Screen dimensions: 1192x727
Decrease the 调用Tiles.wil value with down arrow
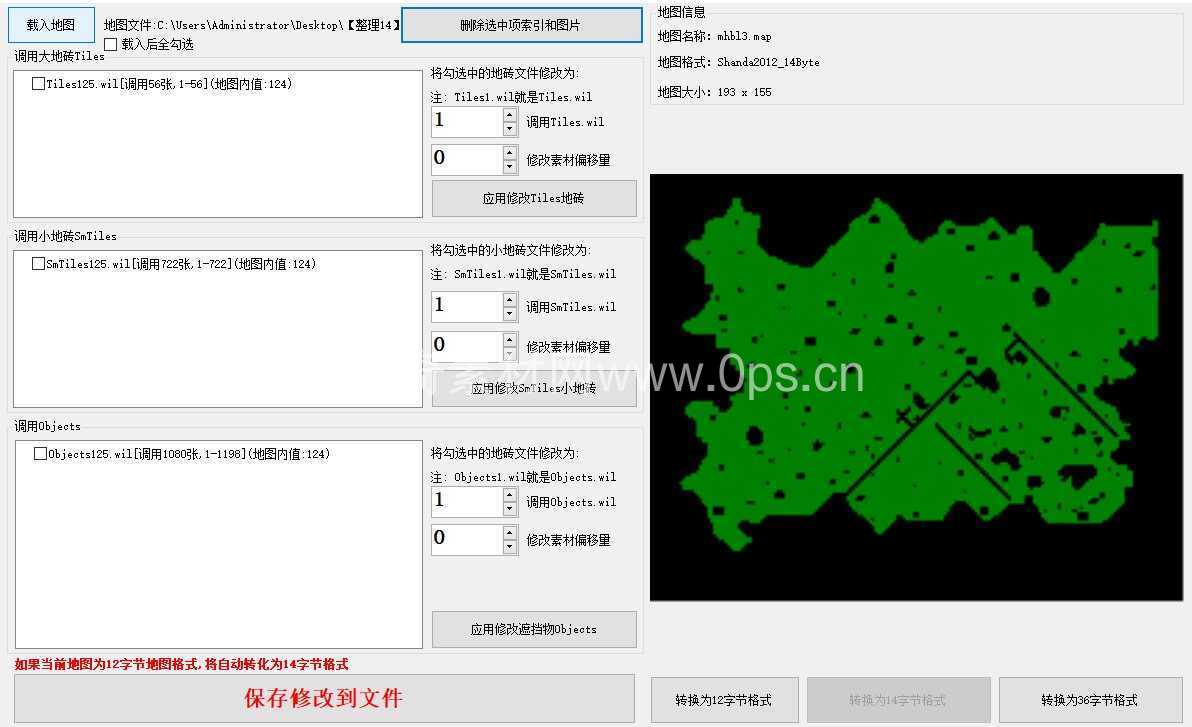pyautogui.click(x=510, y=129)
